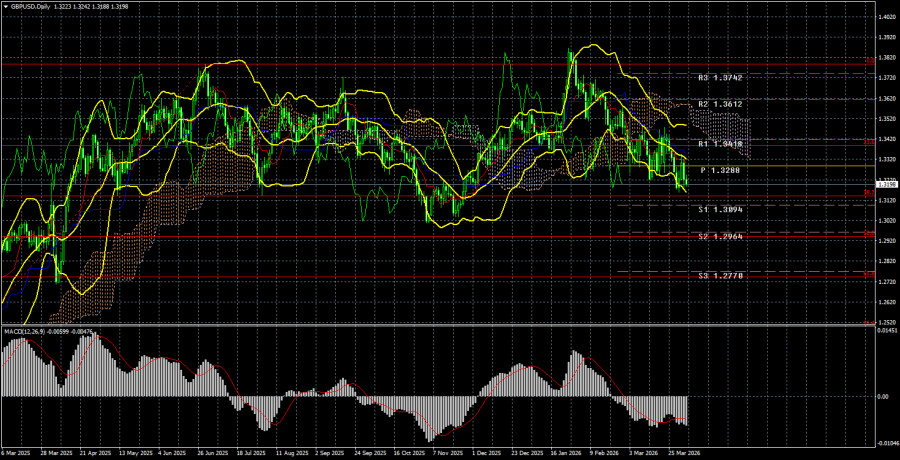Select the S2 1.2964 support label
This screenshot has width=900, height=460.
point(722,236)
